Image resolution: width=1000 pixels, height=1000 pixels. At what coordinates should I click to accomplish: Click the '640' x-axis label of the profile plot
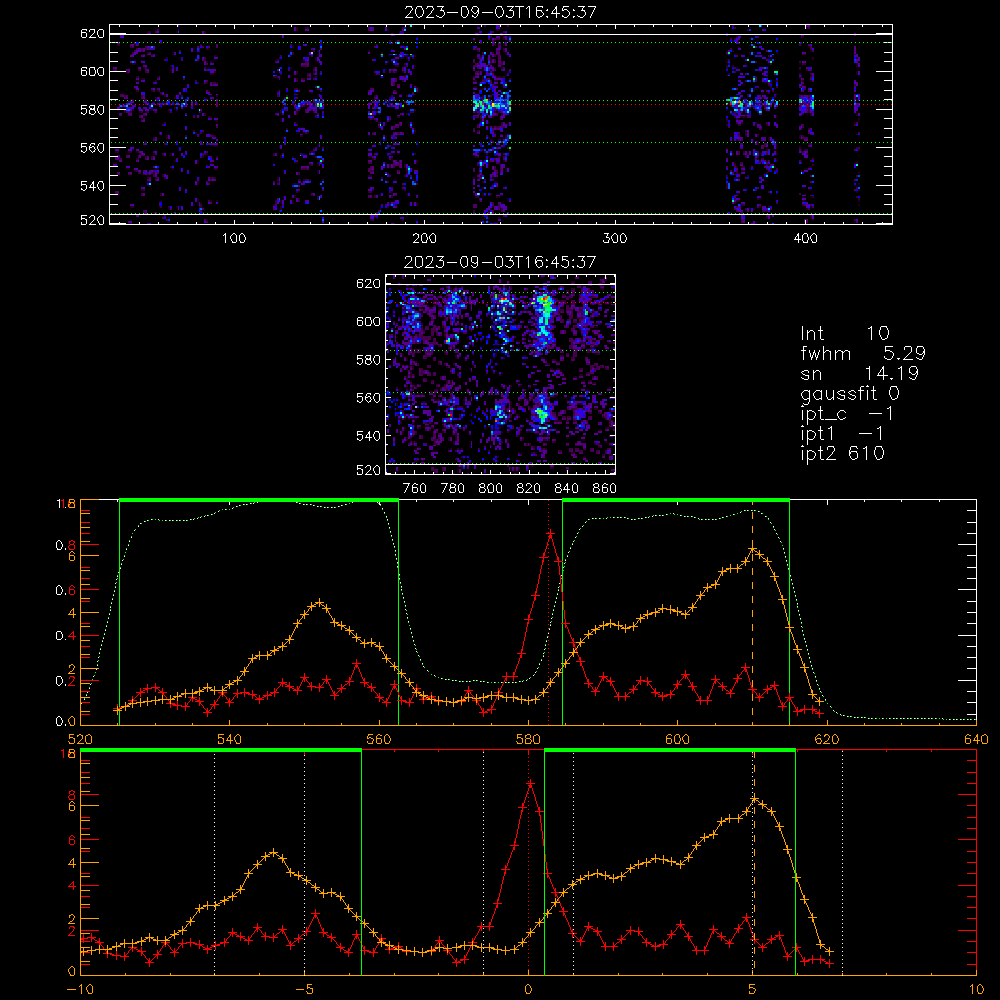976,739
